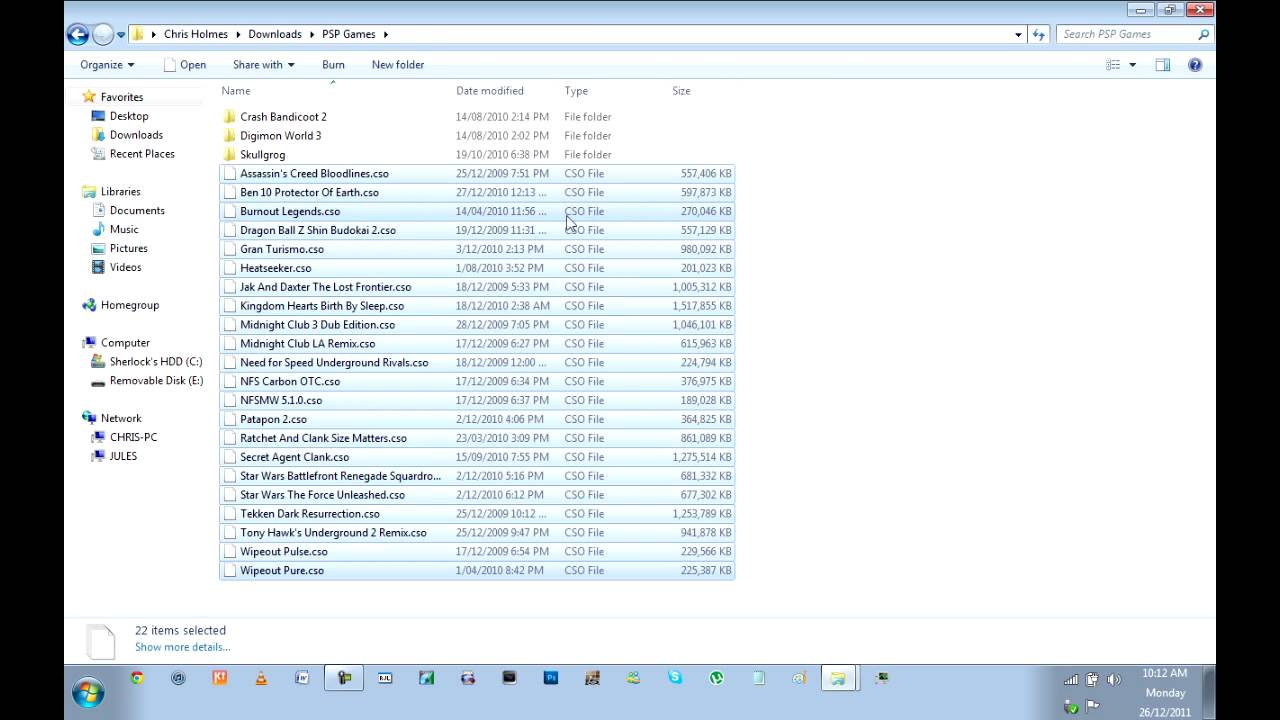Image resolution: width=1280 pixels, height=720 pixels.
Task: Open the Organize menu
Action: [x=107, y=65]
